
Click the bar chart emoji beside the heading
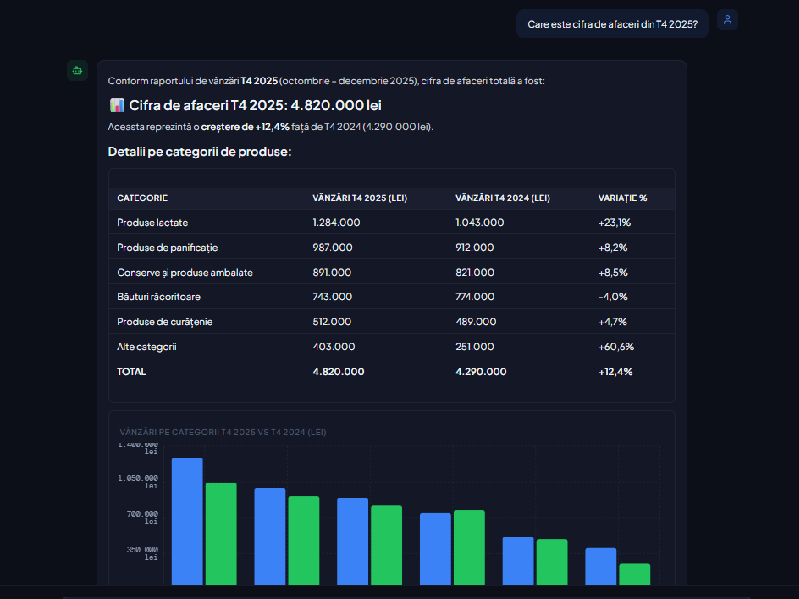coord(116,105)
